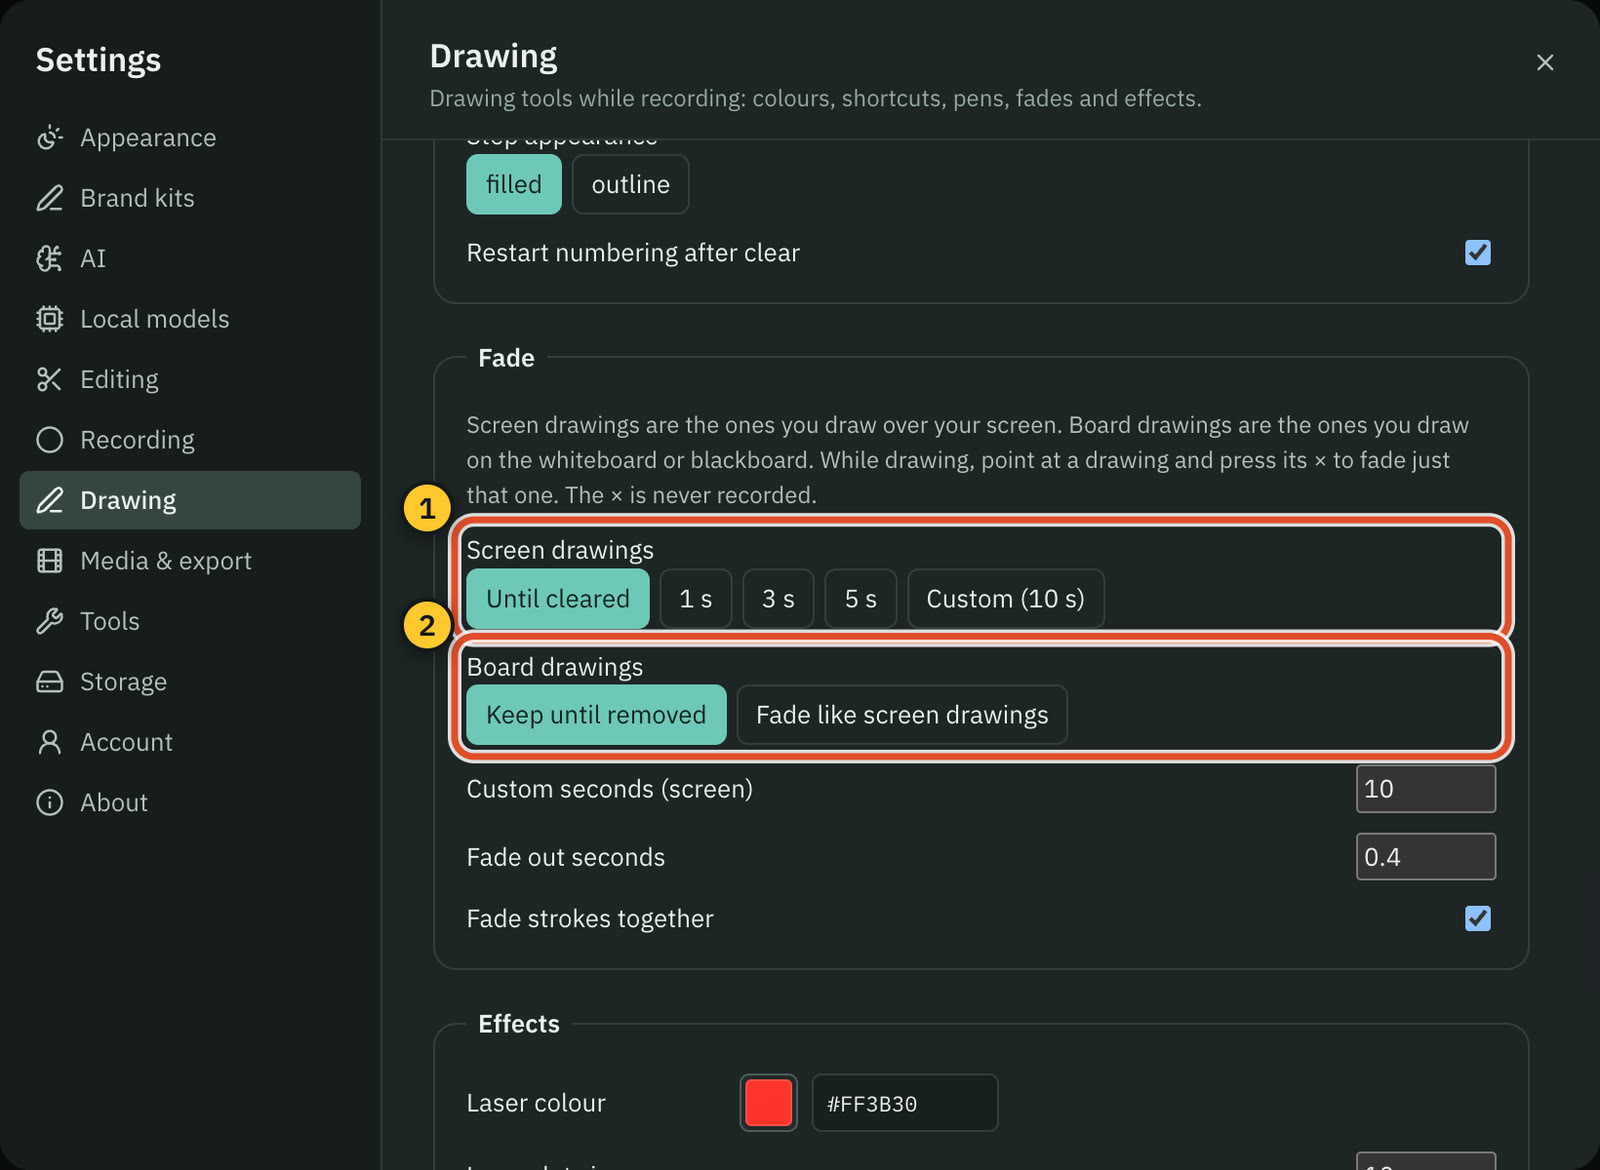Open the AI settings label
The width and height of the screenshot is (1600, 1170).
(x=93, y=259)
